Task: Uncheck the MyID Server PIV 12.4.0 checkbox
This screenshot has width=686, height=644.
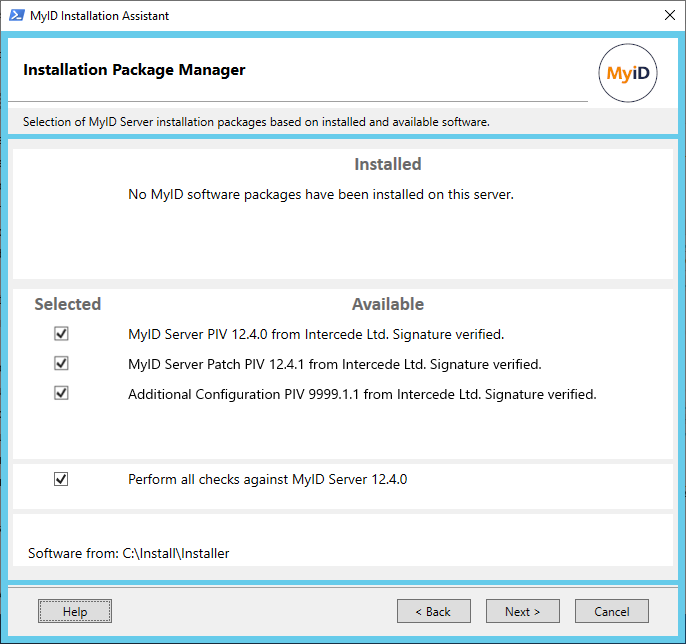Action: [62, 334]
